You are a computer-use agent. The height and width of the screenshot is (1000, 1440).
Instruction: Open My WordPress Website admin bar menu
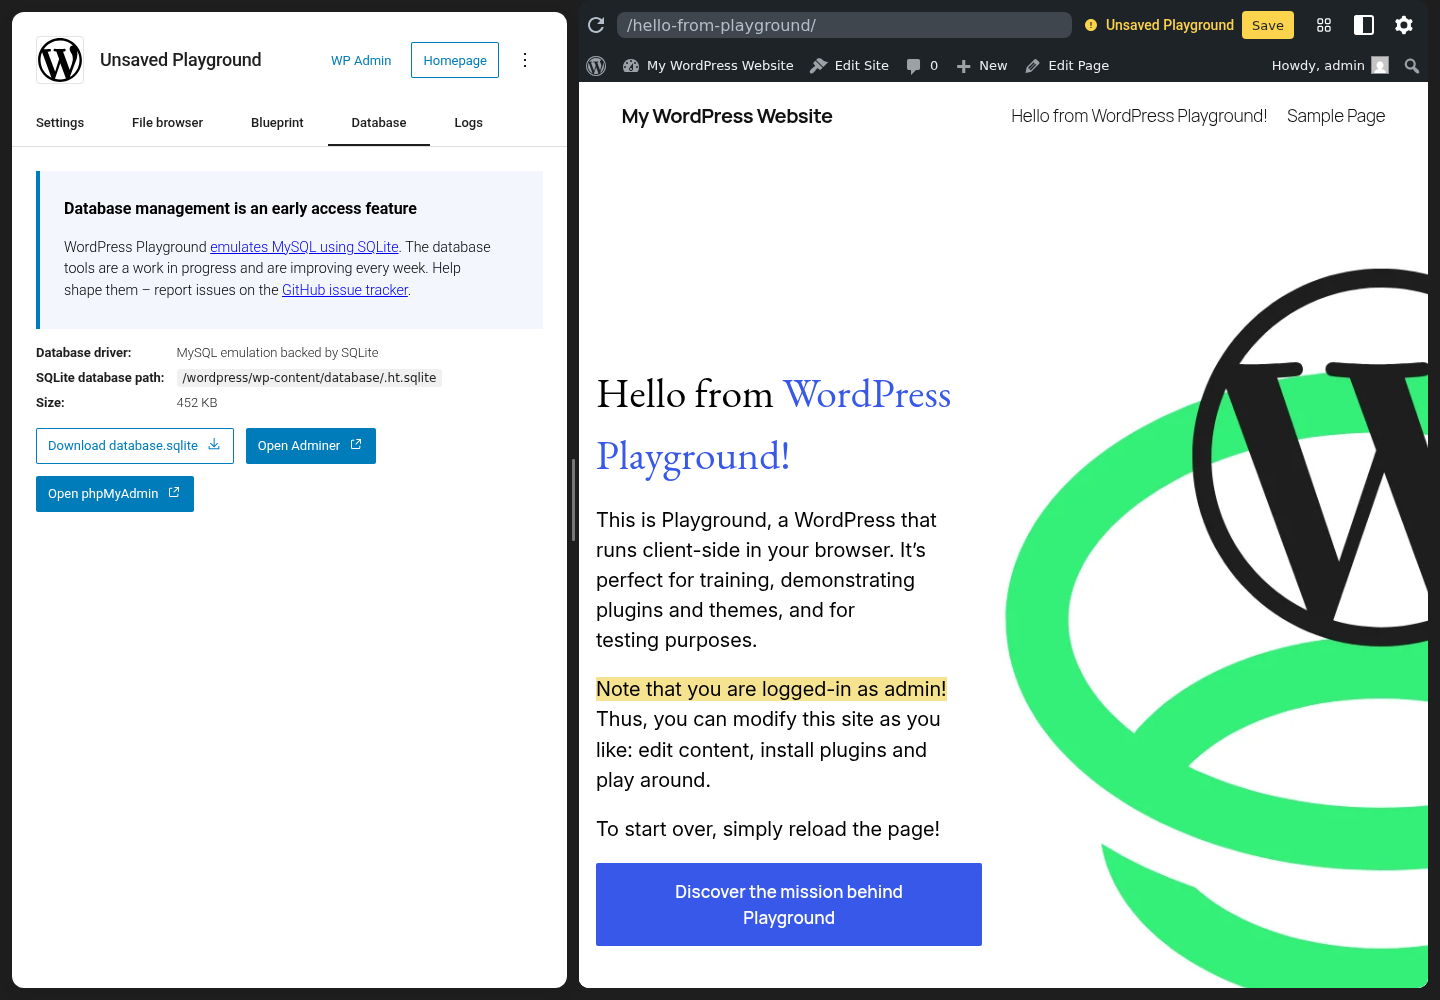point(708,66)
